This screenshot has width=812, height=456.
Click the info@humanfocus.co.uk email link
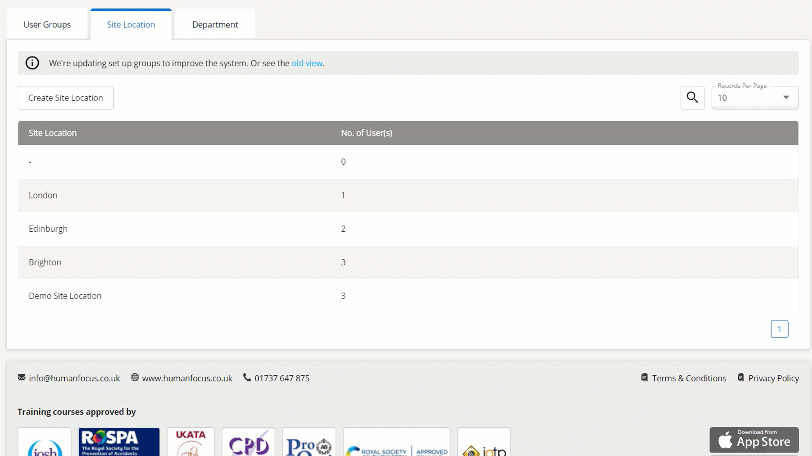[x=74, y=378]
